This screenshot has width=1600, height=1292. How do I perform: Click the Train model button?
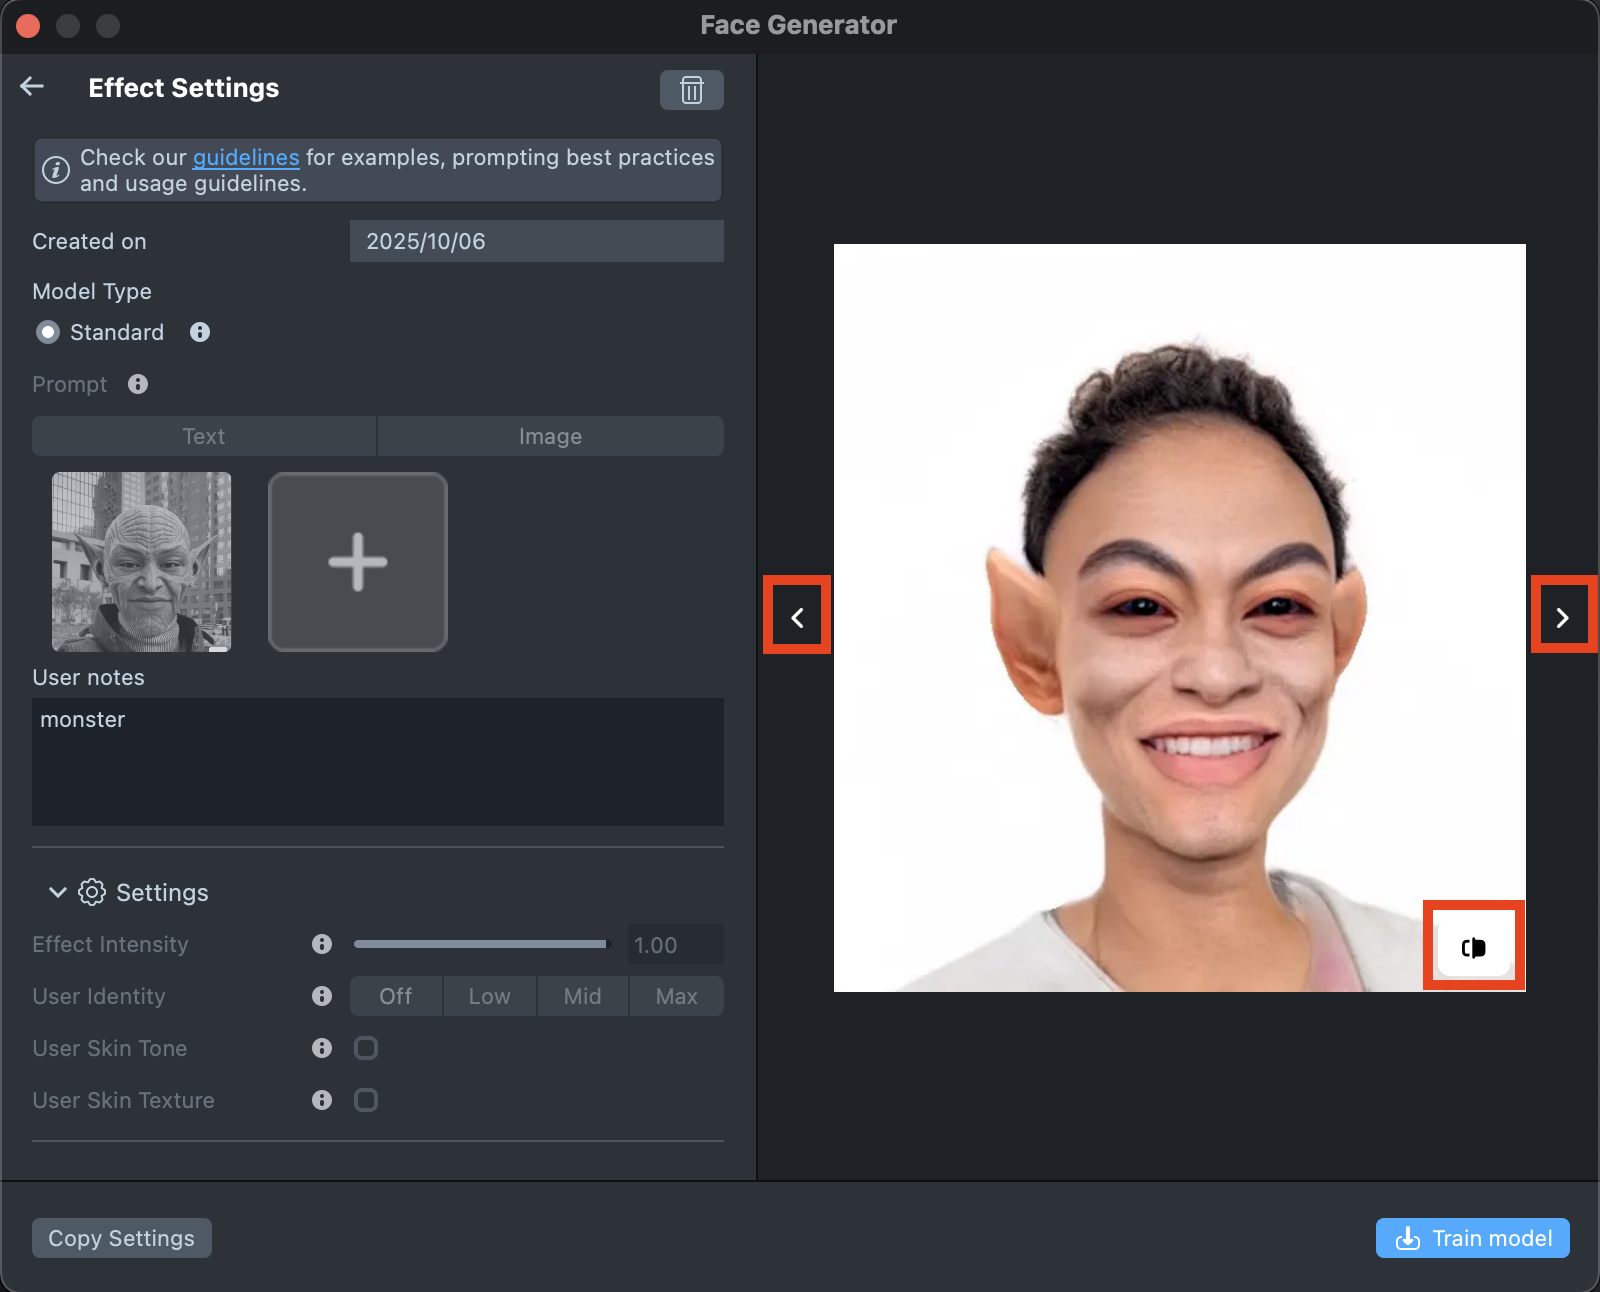[x=1472, y=1238]
